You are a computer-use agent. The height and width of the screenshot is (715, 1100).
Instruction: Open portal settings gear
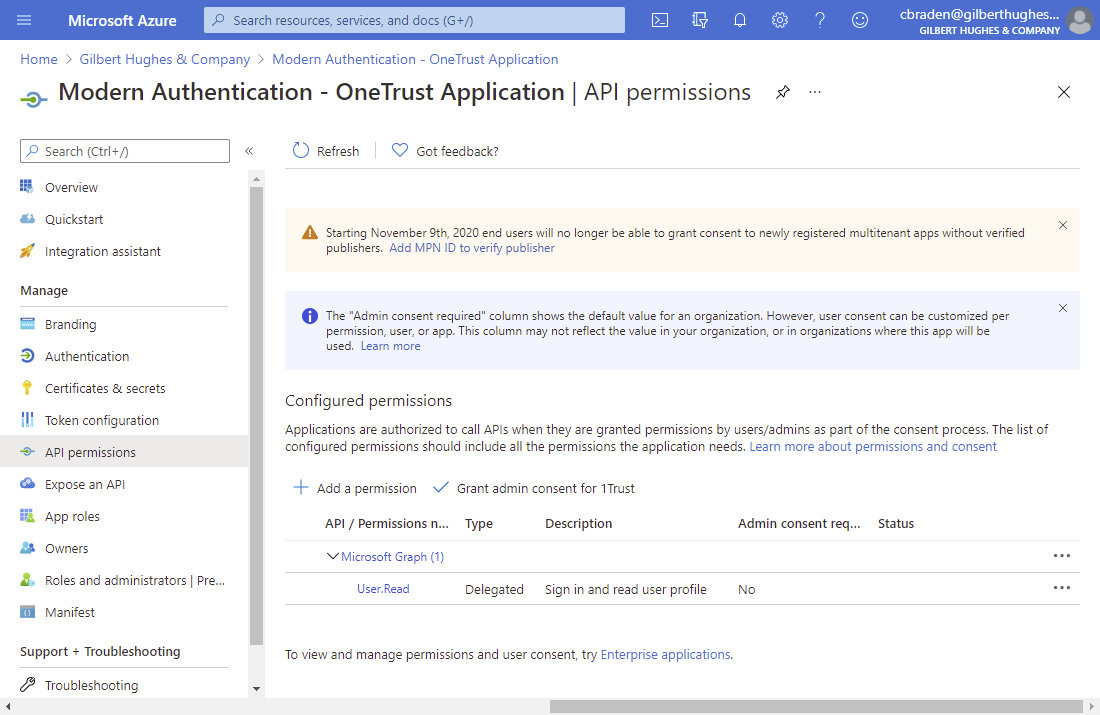(779, 20)
